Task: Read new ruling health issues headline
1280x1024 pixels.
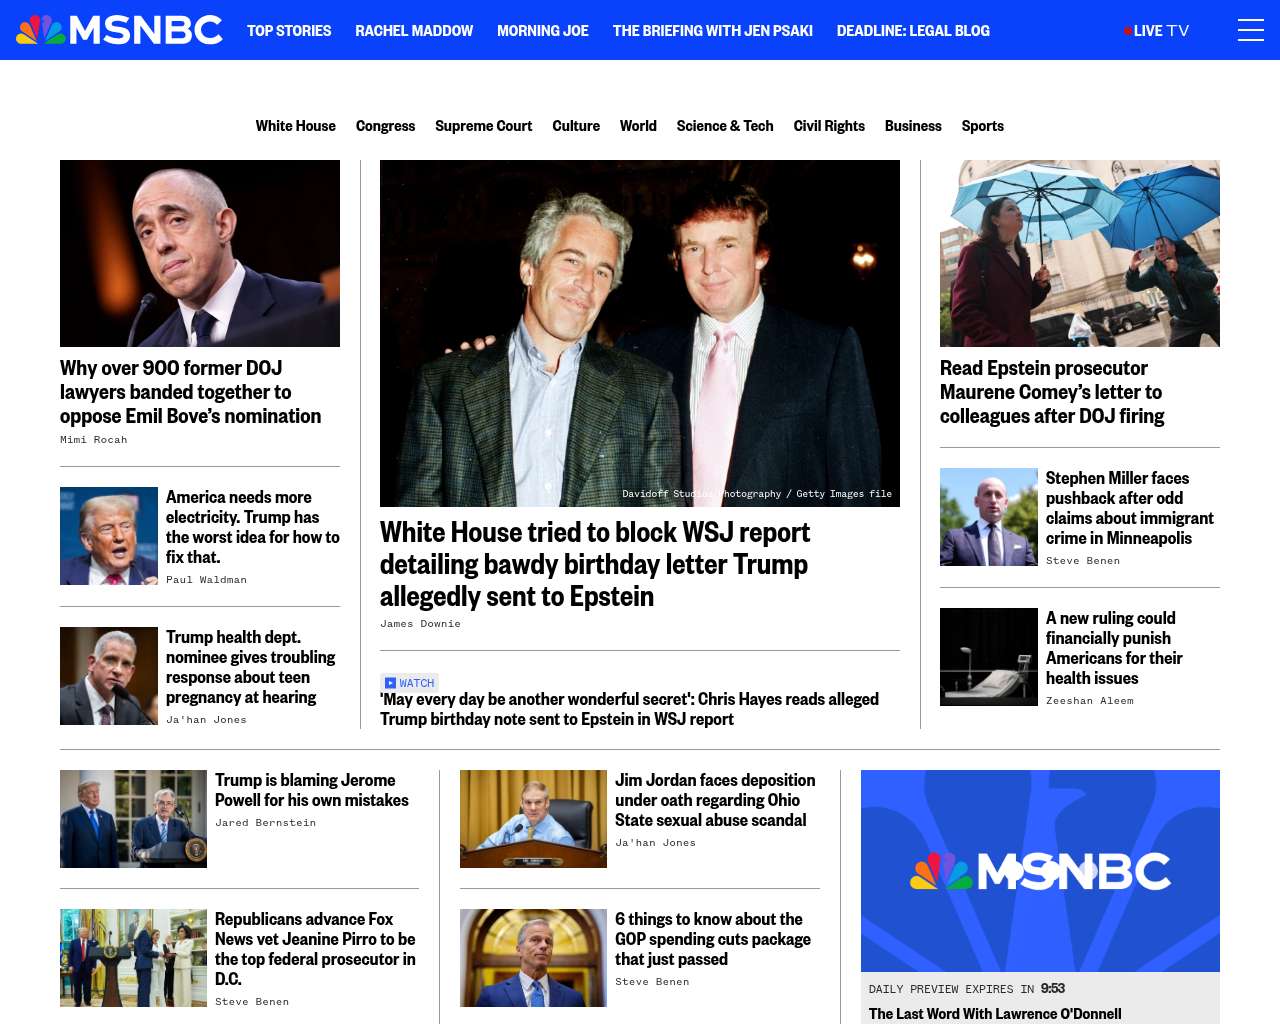Action: click(x=1114, y=648)
